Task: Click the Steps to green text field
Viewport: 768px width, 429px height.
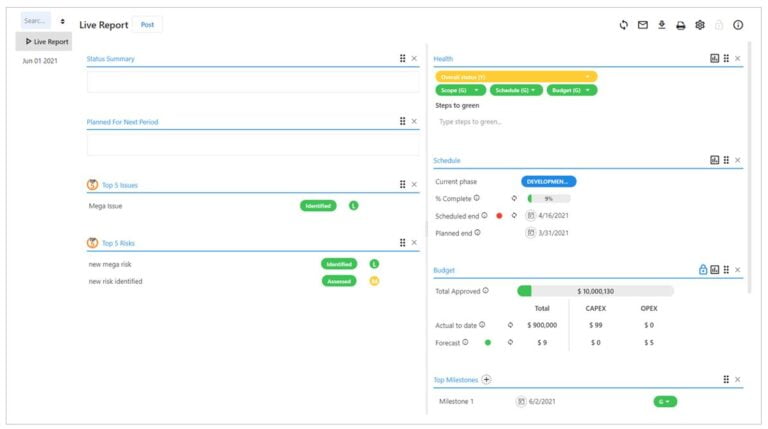Action: 588,121
